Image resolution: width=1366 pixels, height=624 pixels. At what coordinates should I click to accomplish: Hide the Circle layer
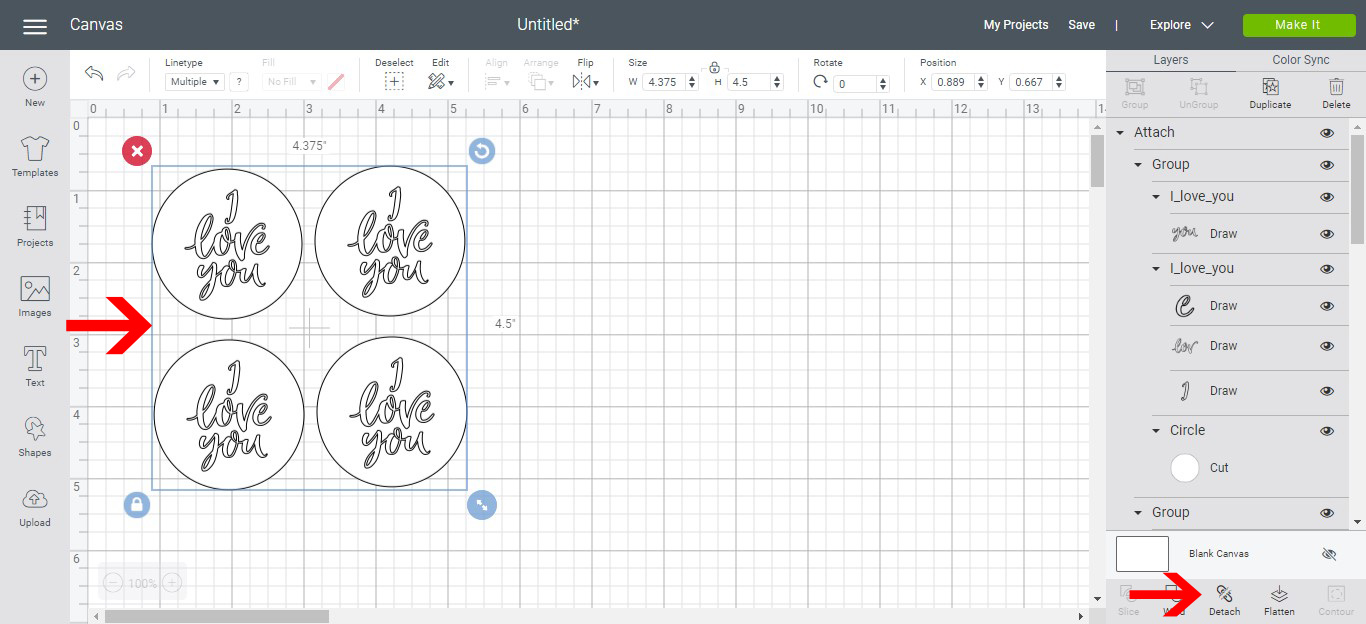[1327, 431]
